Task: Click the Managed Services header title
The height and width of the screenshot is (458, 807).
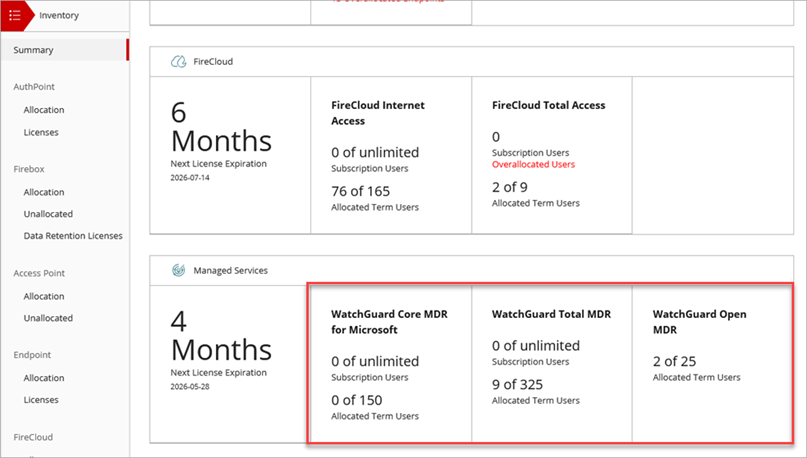Action: pyautogui.click(x=231, y=270)
